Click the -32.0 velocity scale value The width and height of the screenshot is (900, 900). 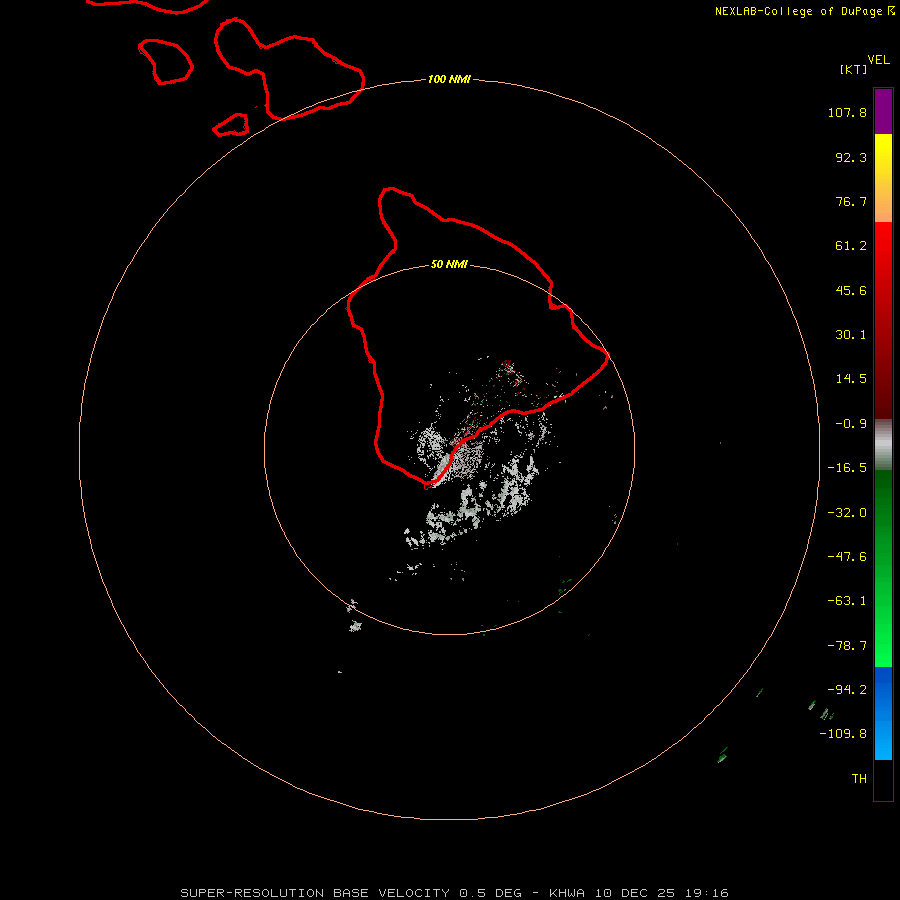847,513
